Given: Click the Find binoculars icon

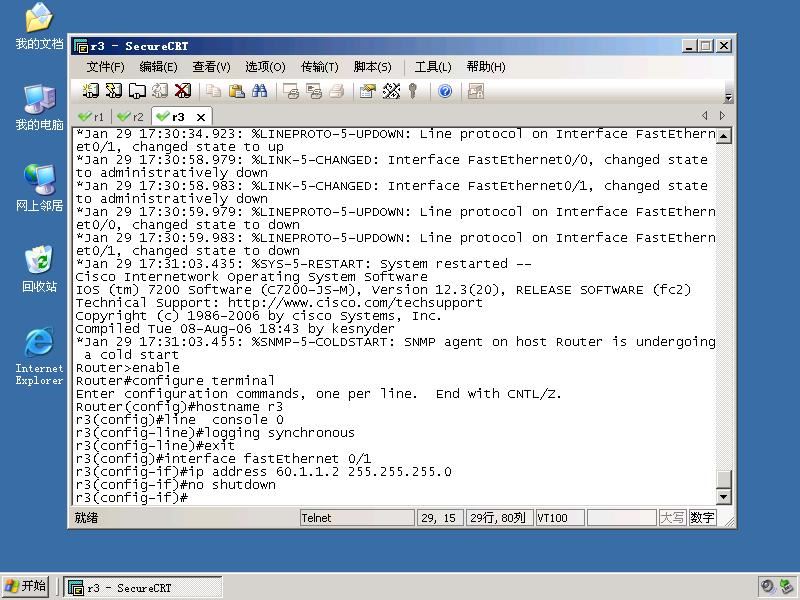Looking at the screenshot, I should pyautogui.click(x=259, y=91).
